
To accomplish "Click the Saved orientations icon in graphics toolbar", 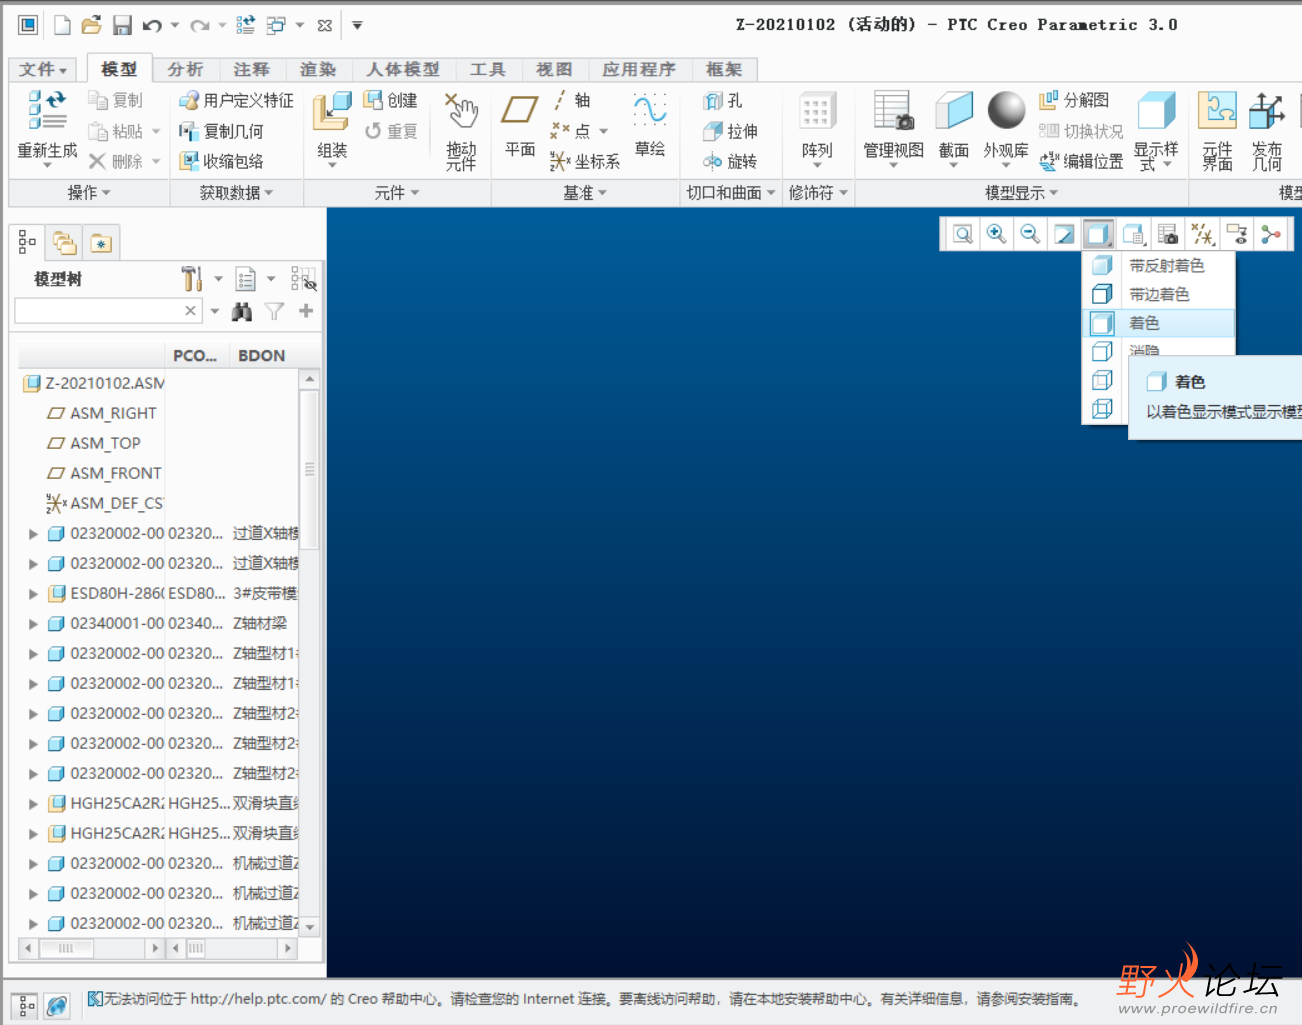I will 1134,234.
